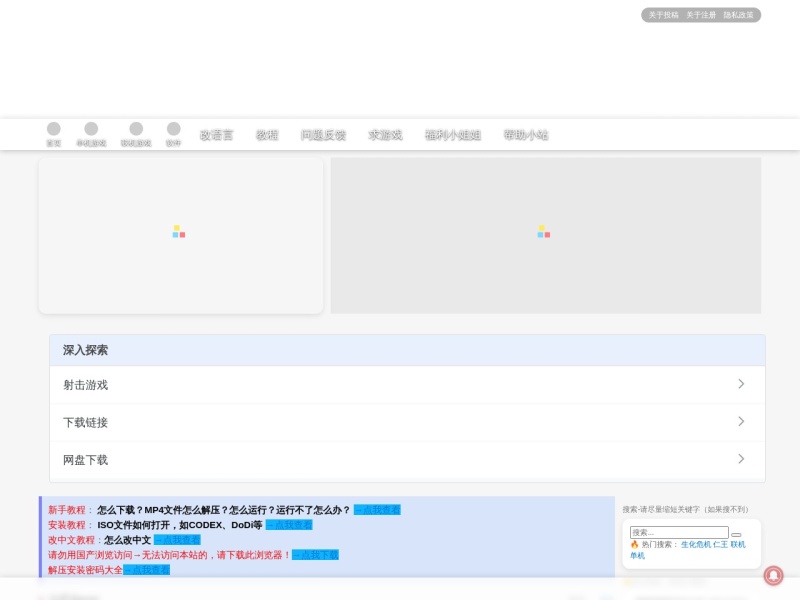Open the 求游戏 menu item
Screen dimensions: 800x600
tap(385, 135)
